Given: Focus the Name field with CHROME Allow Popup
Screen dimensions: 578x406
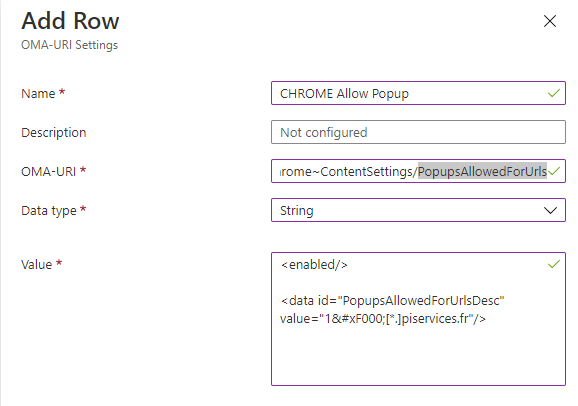Looking at the screenshot, I should point(418,93).
